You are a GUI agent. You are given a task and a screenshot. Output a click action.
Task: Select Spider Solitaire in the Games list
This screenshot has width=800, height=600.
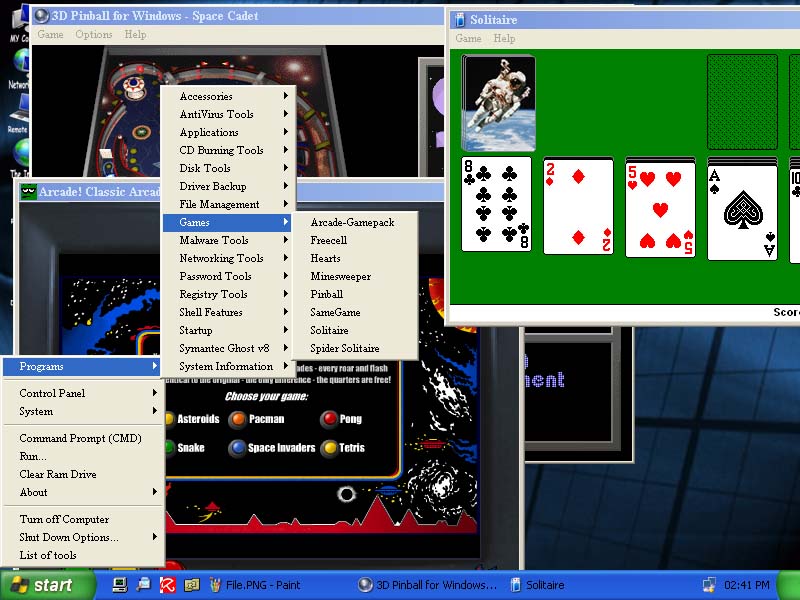345,348
